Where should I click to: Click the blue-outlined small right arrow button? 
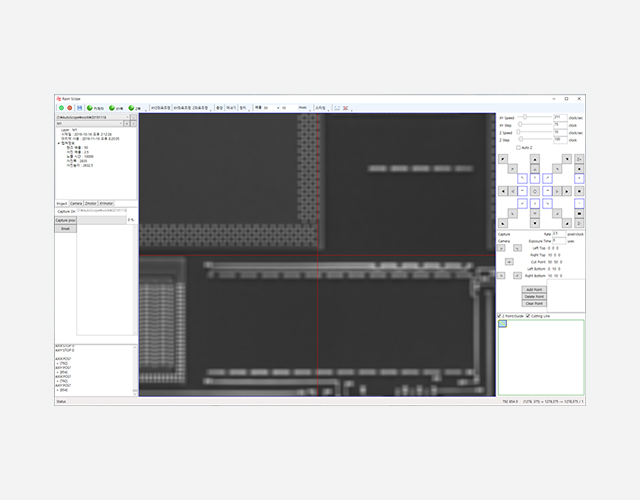click(x=547, y=191)
